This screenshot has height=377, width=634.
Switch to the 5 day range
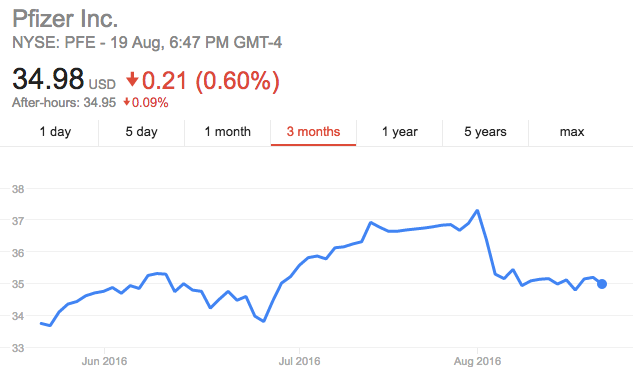tap(141, 132)
